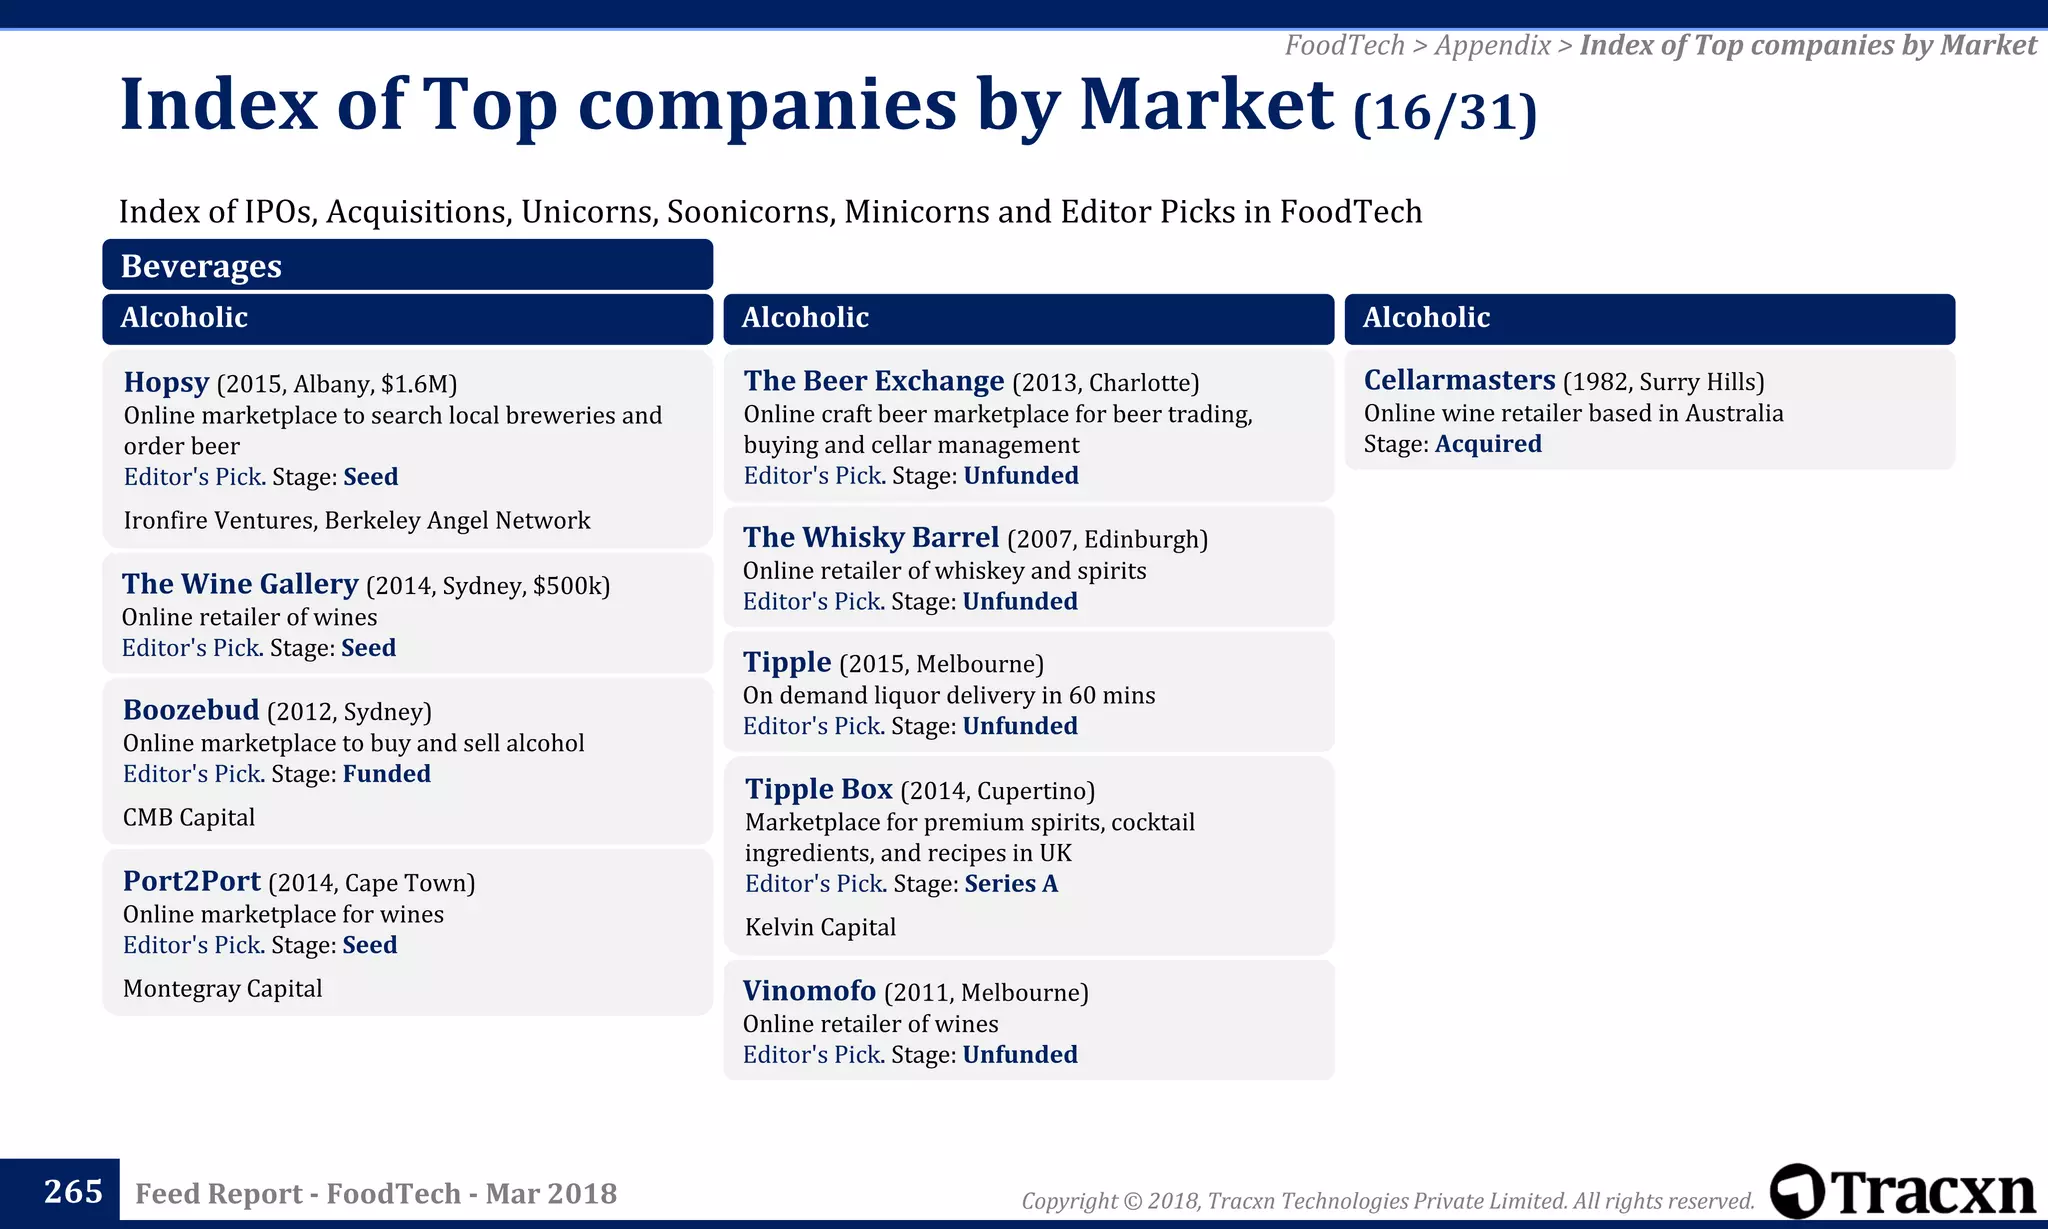Select the right column Alcoholic header
Image resolution: width=2048 pixels, height=1229 pixels.
(1650, 318)
